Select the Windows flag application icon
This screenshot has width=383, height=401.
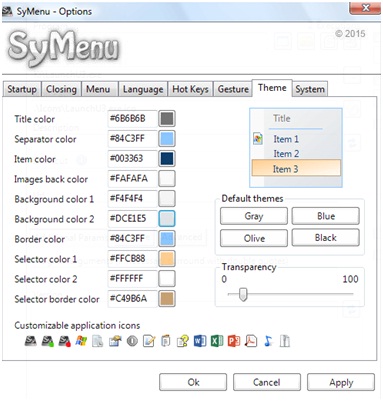[81, 341]
